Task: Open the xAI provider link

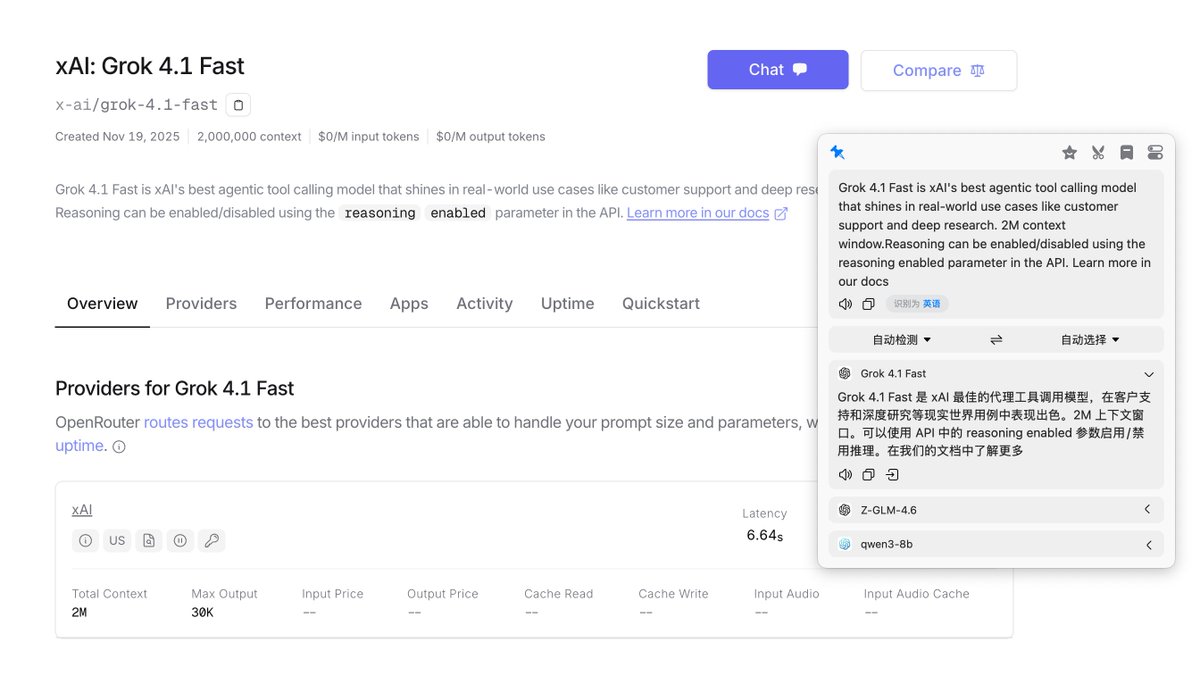Action: (82, 510)
